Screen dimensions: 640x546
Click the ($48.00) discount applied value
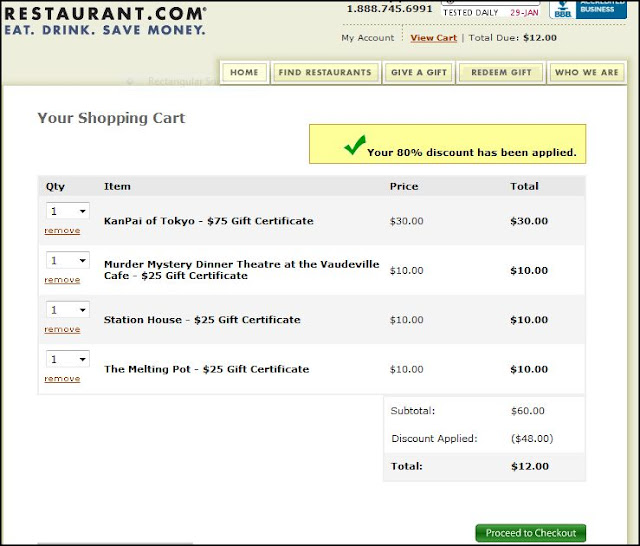(532, 439)
